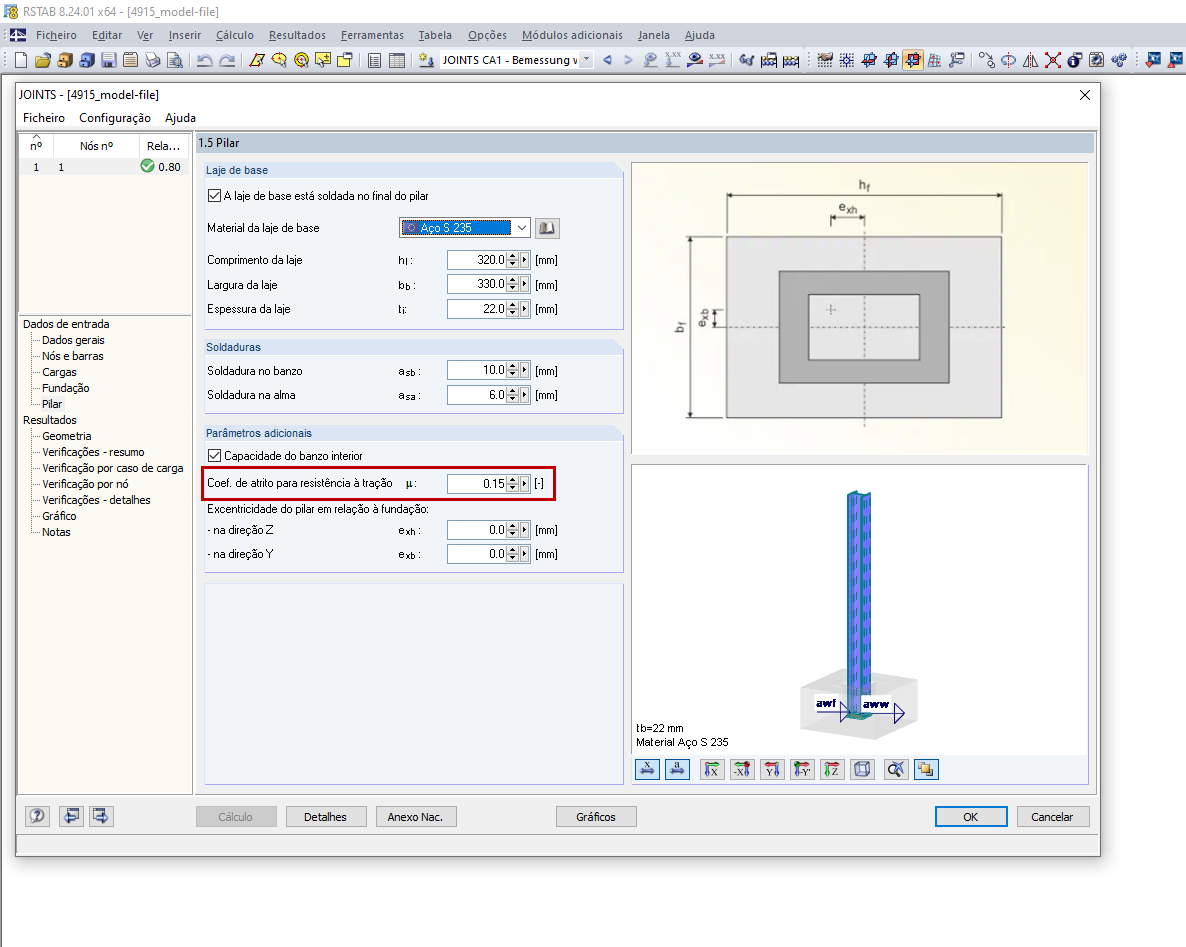Screen dimensions: 1186x947
Task: Go to previous table with arrow button
Action: tap(72, 816)
